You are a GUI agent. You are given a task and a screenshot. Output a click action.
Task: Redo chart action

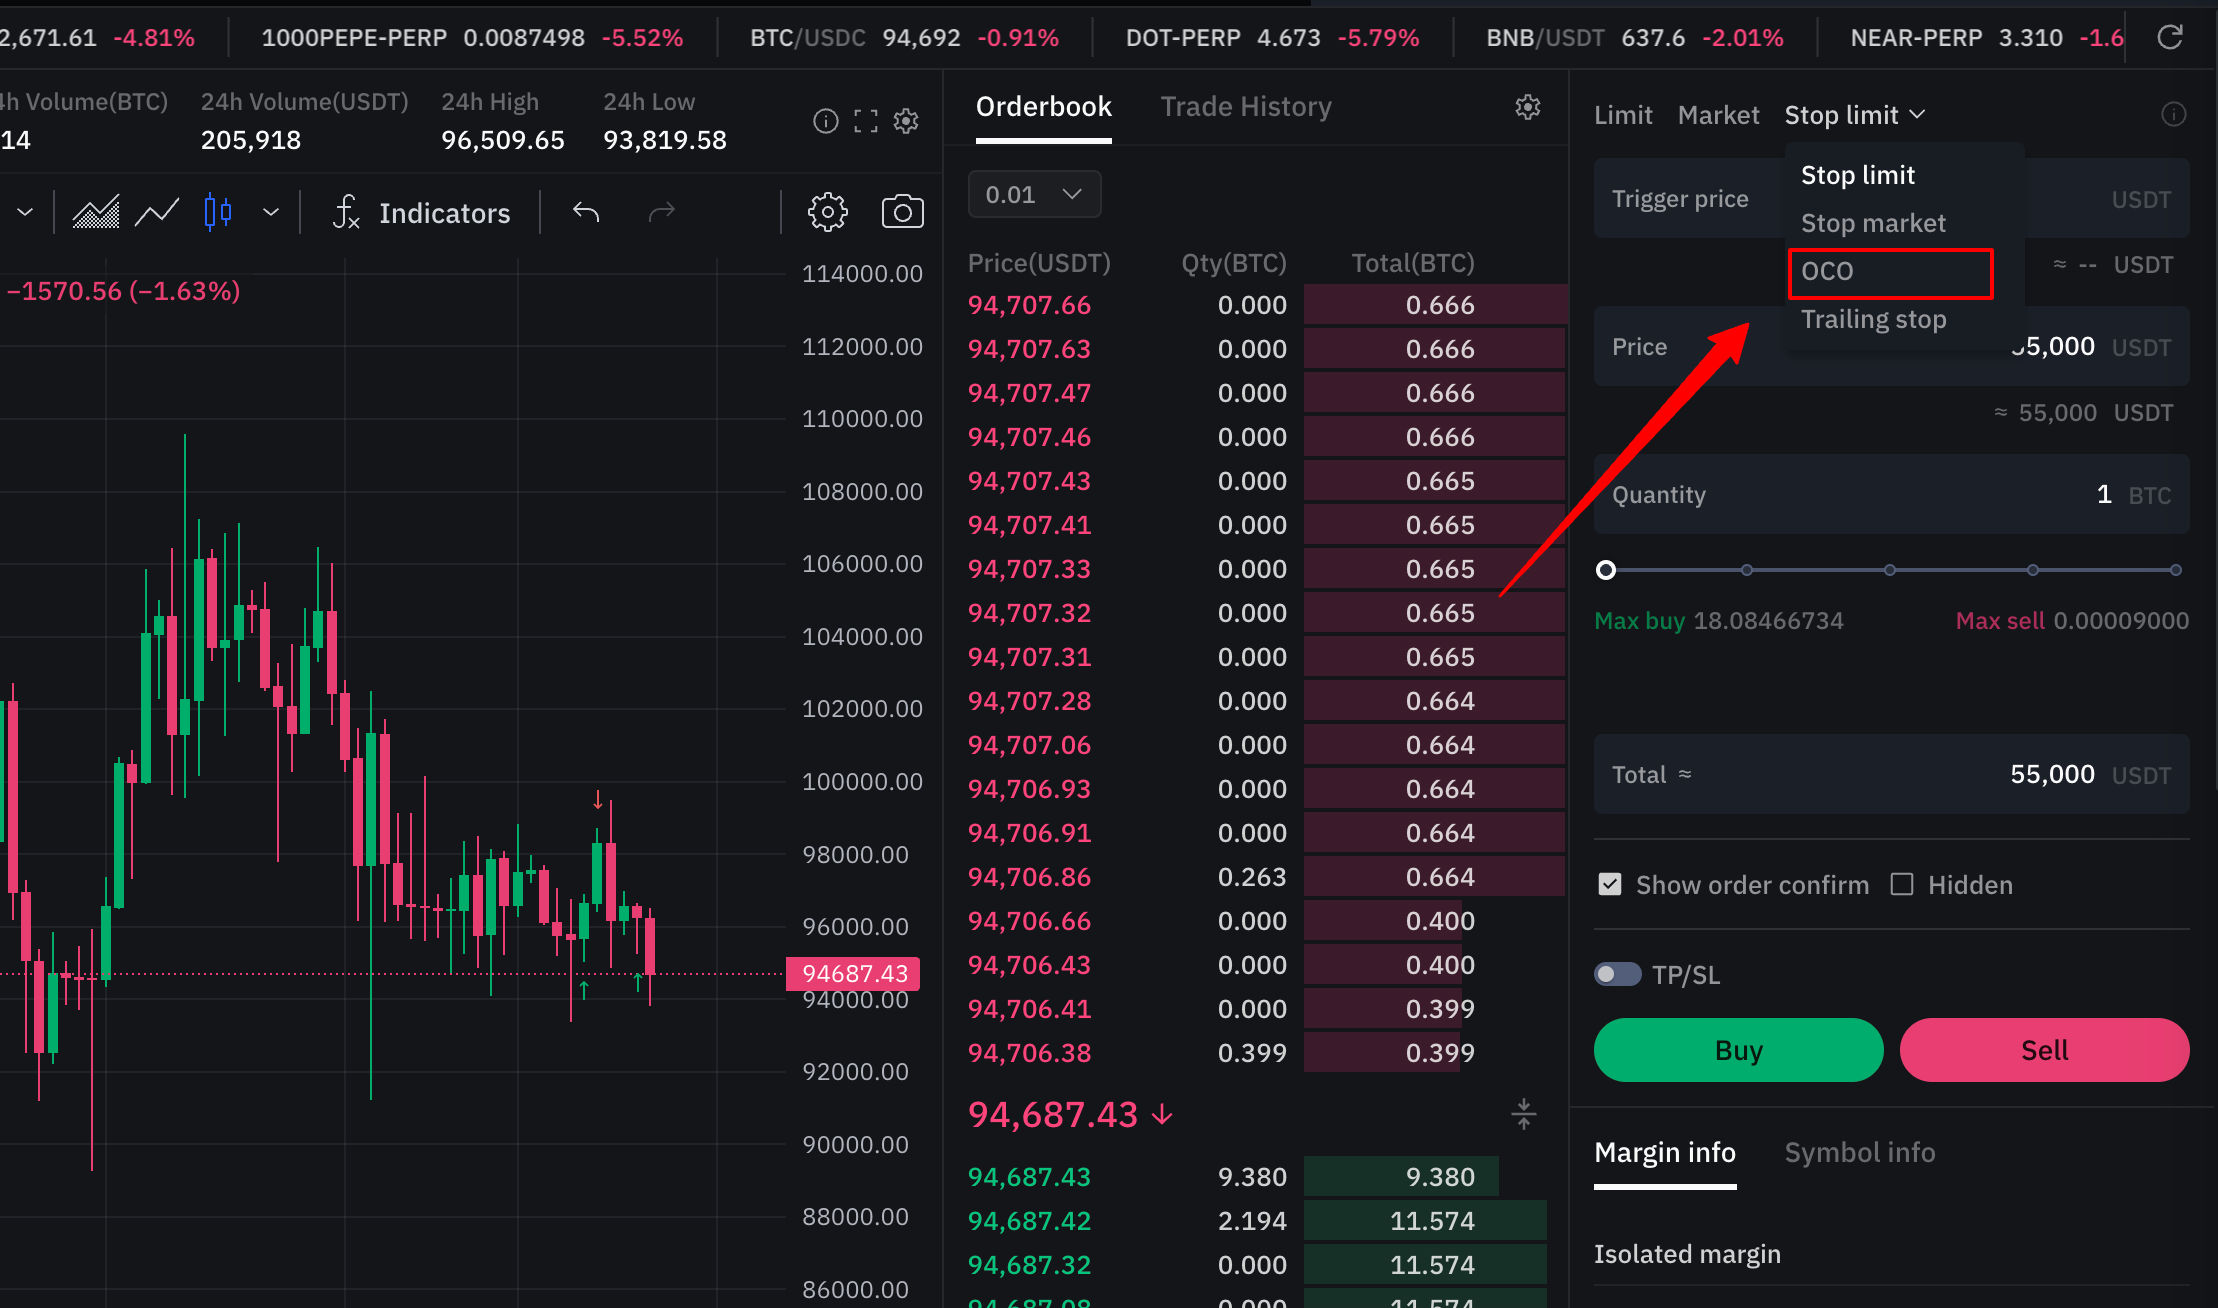coord(662,212)
